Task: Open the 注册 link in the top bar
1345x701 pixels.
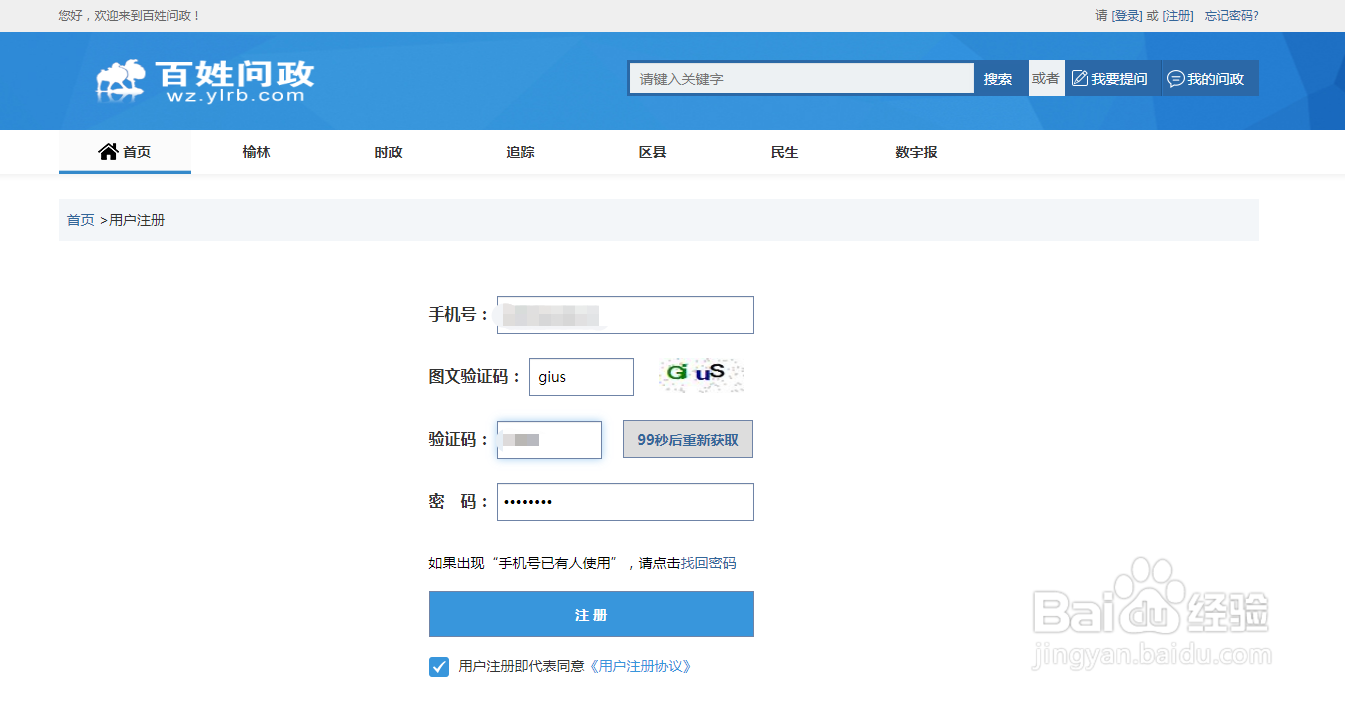Action: (1176, 15)
